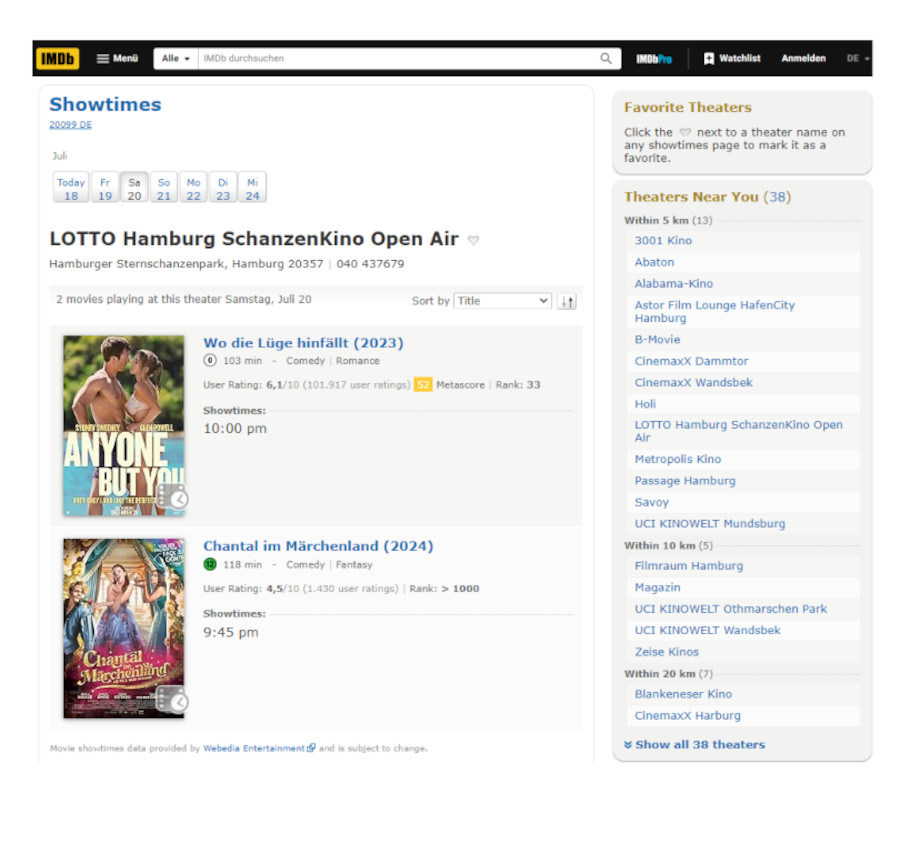Focus the IMDb durchsuchen search field

[398, 59]
